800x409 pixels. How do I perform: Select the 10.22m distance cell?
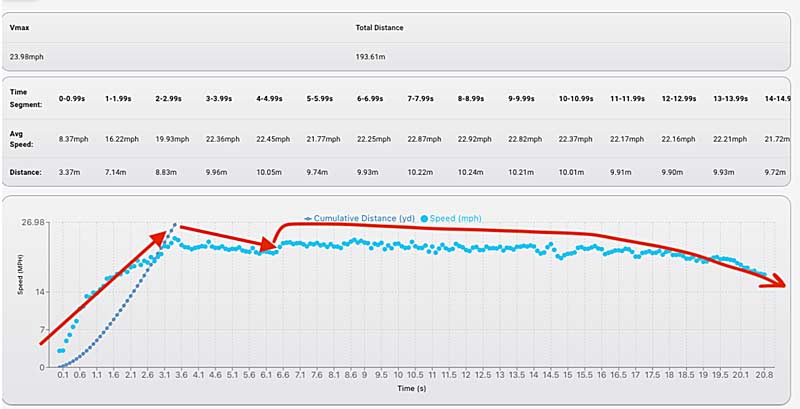(x=420, y=172)
